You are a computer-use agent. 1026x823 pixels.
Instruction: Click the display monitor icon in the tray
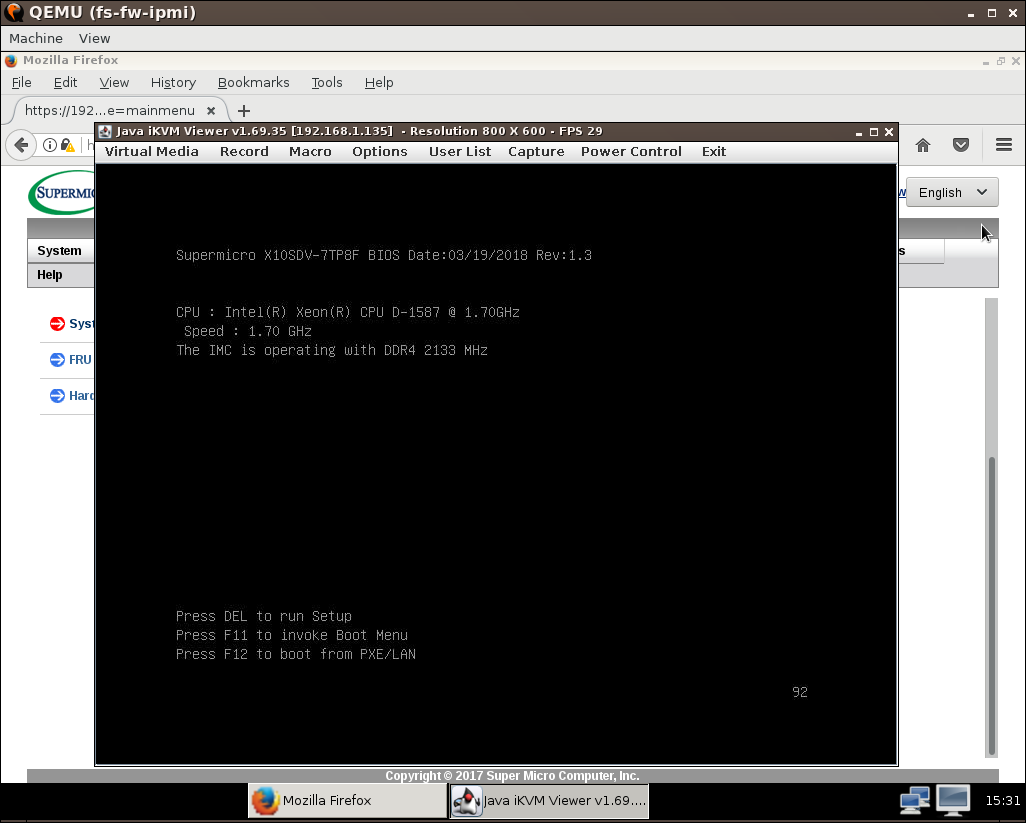click(952, 800)
